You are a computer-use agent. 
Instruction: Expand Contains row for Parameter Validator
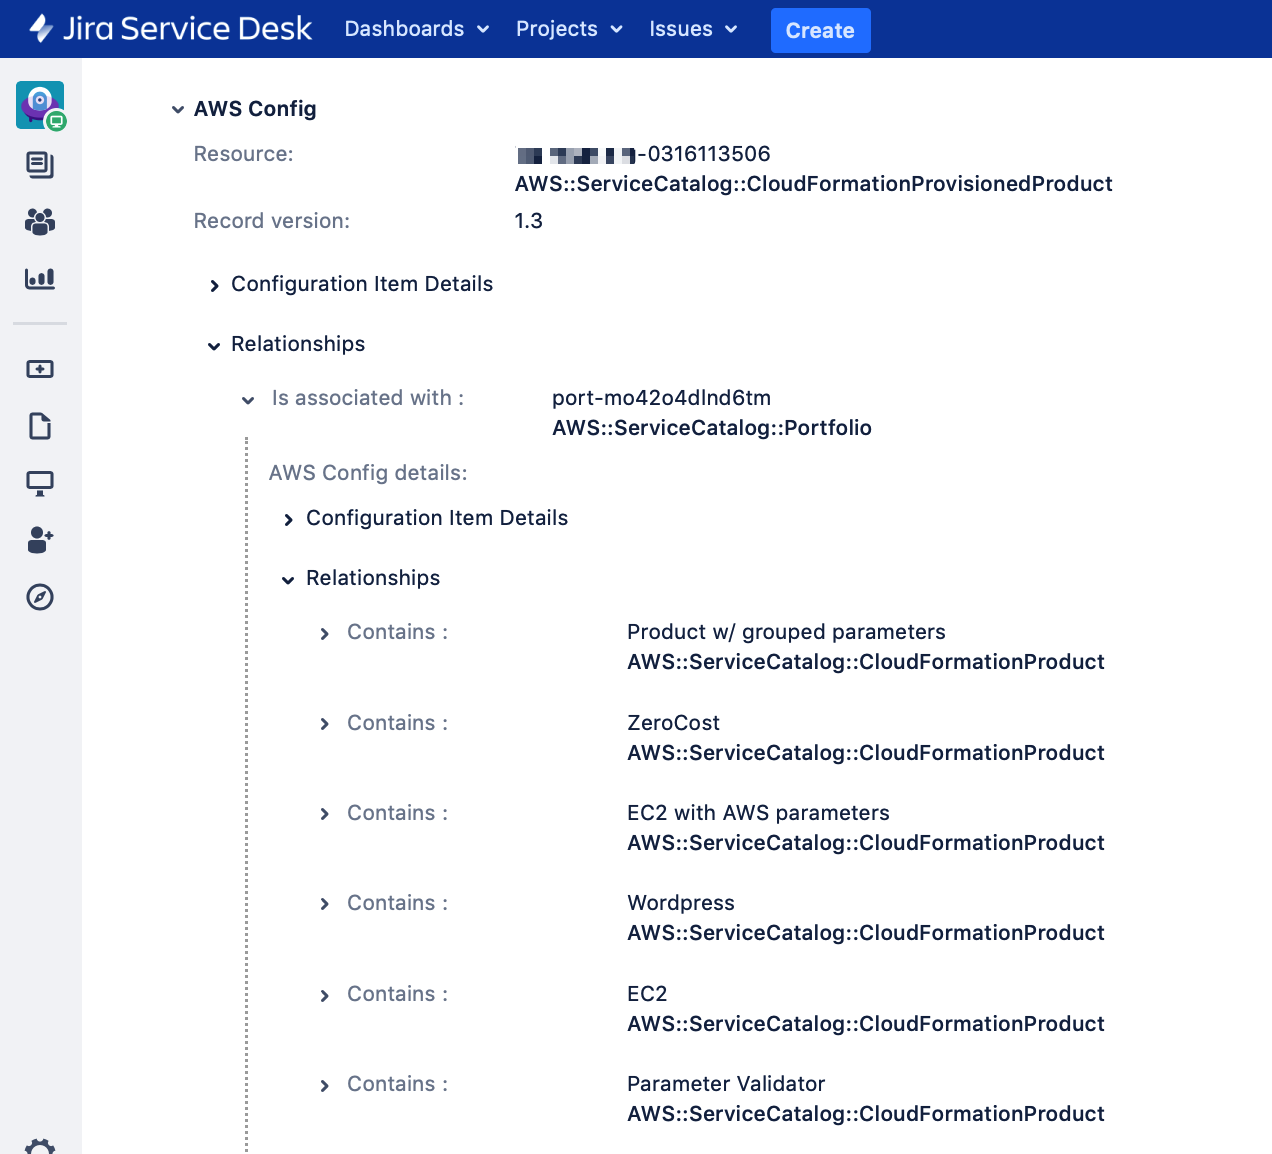click(x=324, y=1085)
